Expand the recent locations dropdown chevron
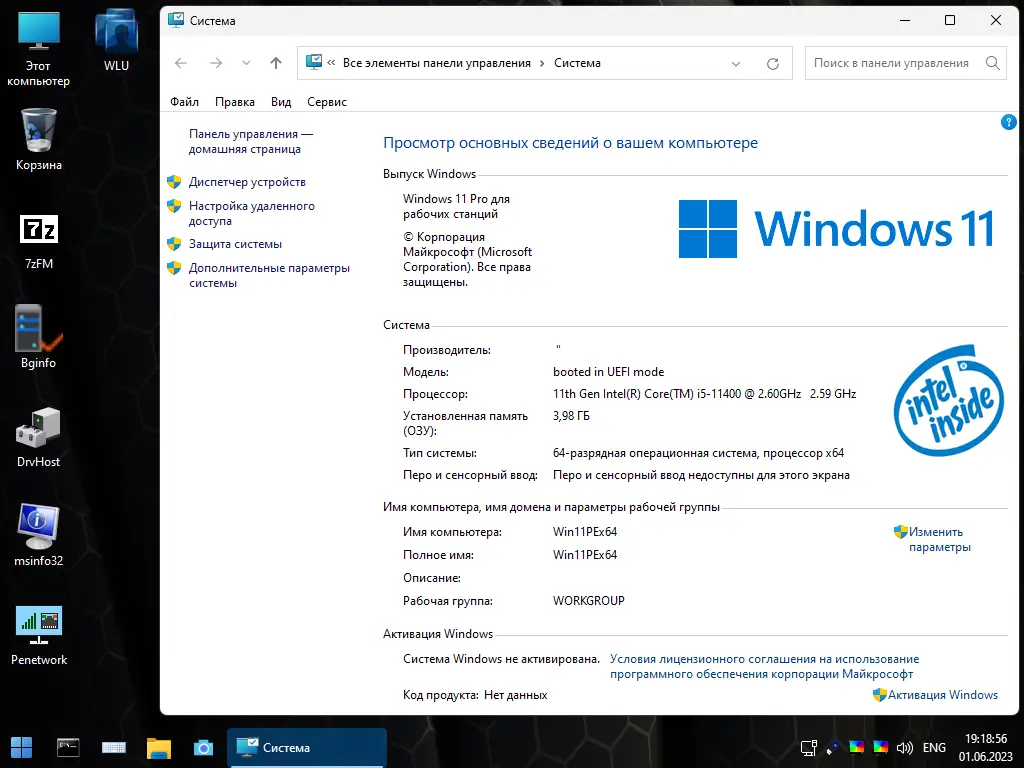The image size is (1024, 768). (x=246, y=63)
